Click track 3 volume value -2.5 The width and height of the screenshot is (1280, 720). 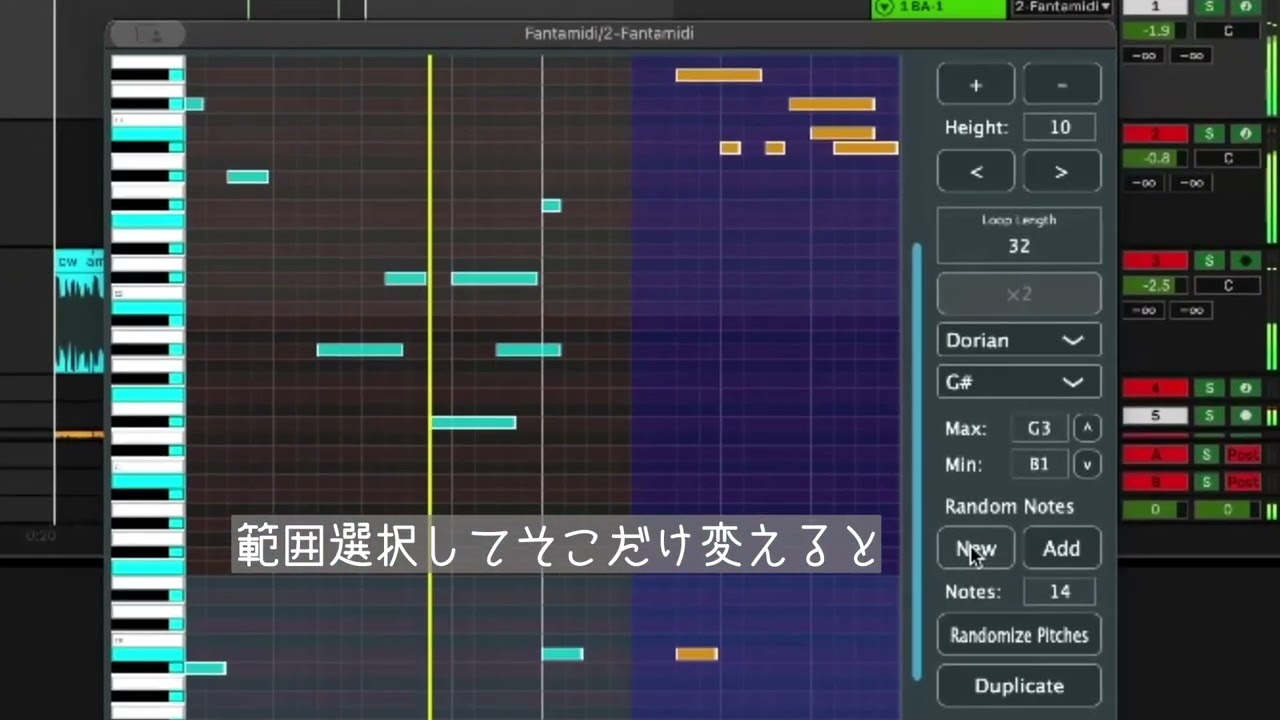click(x=1156, y=286)
